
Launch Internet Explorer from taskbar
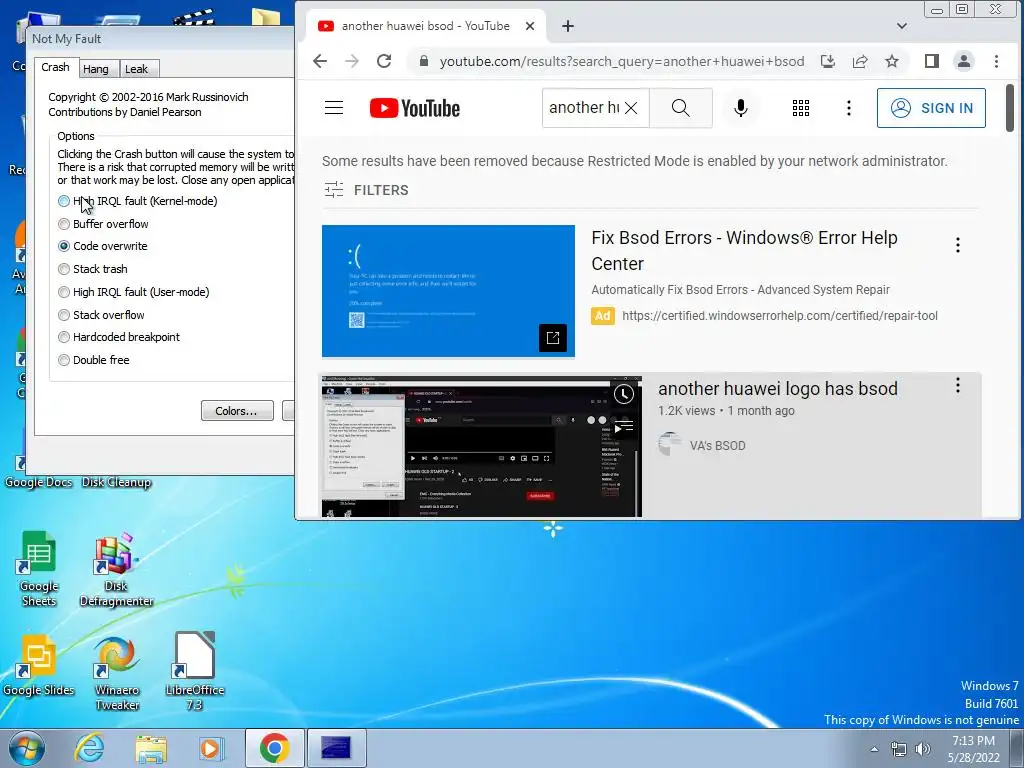tap(89, 748)
